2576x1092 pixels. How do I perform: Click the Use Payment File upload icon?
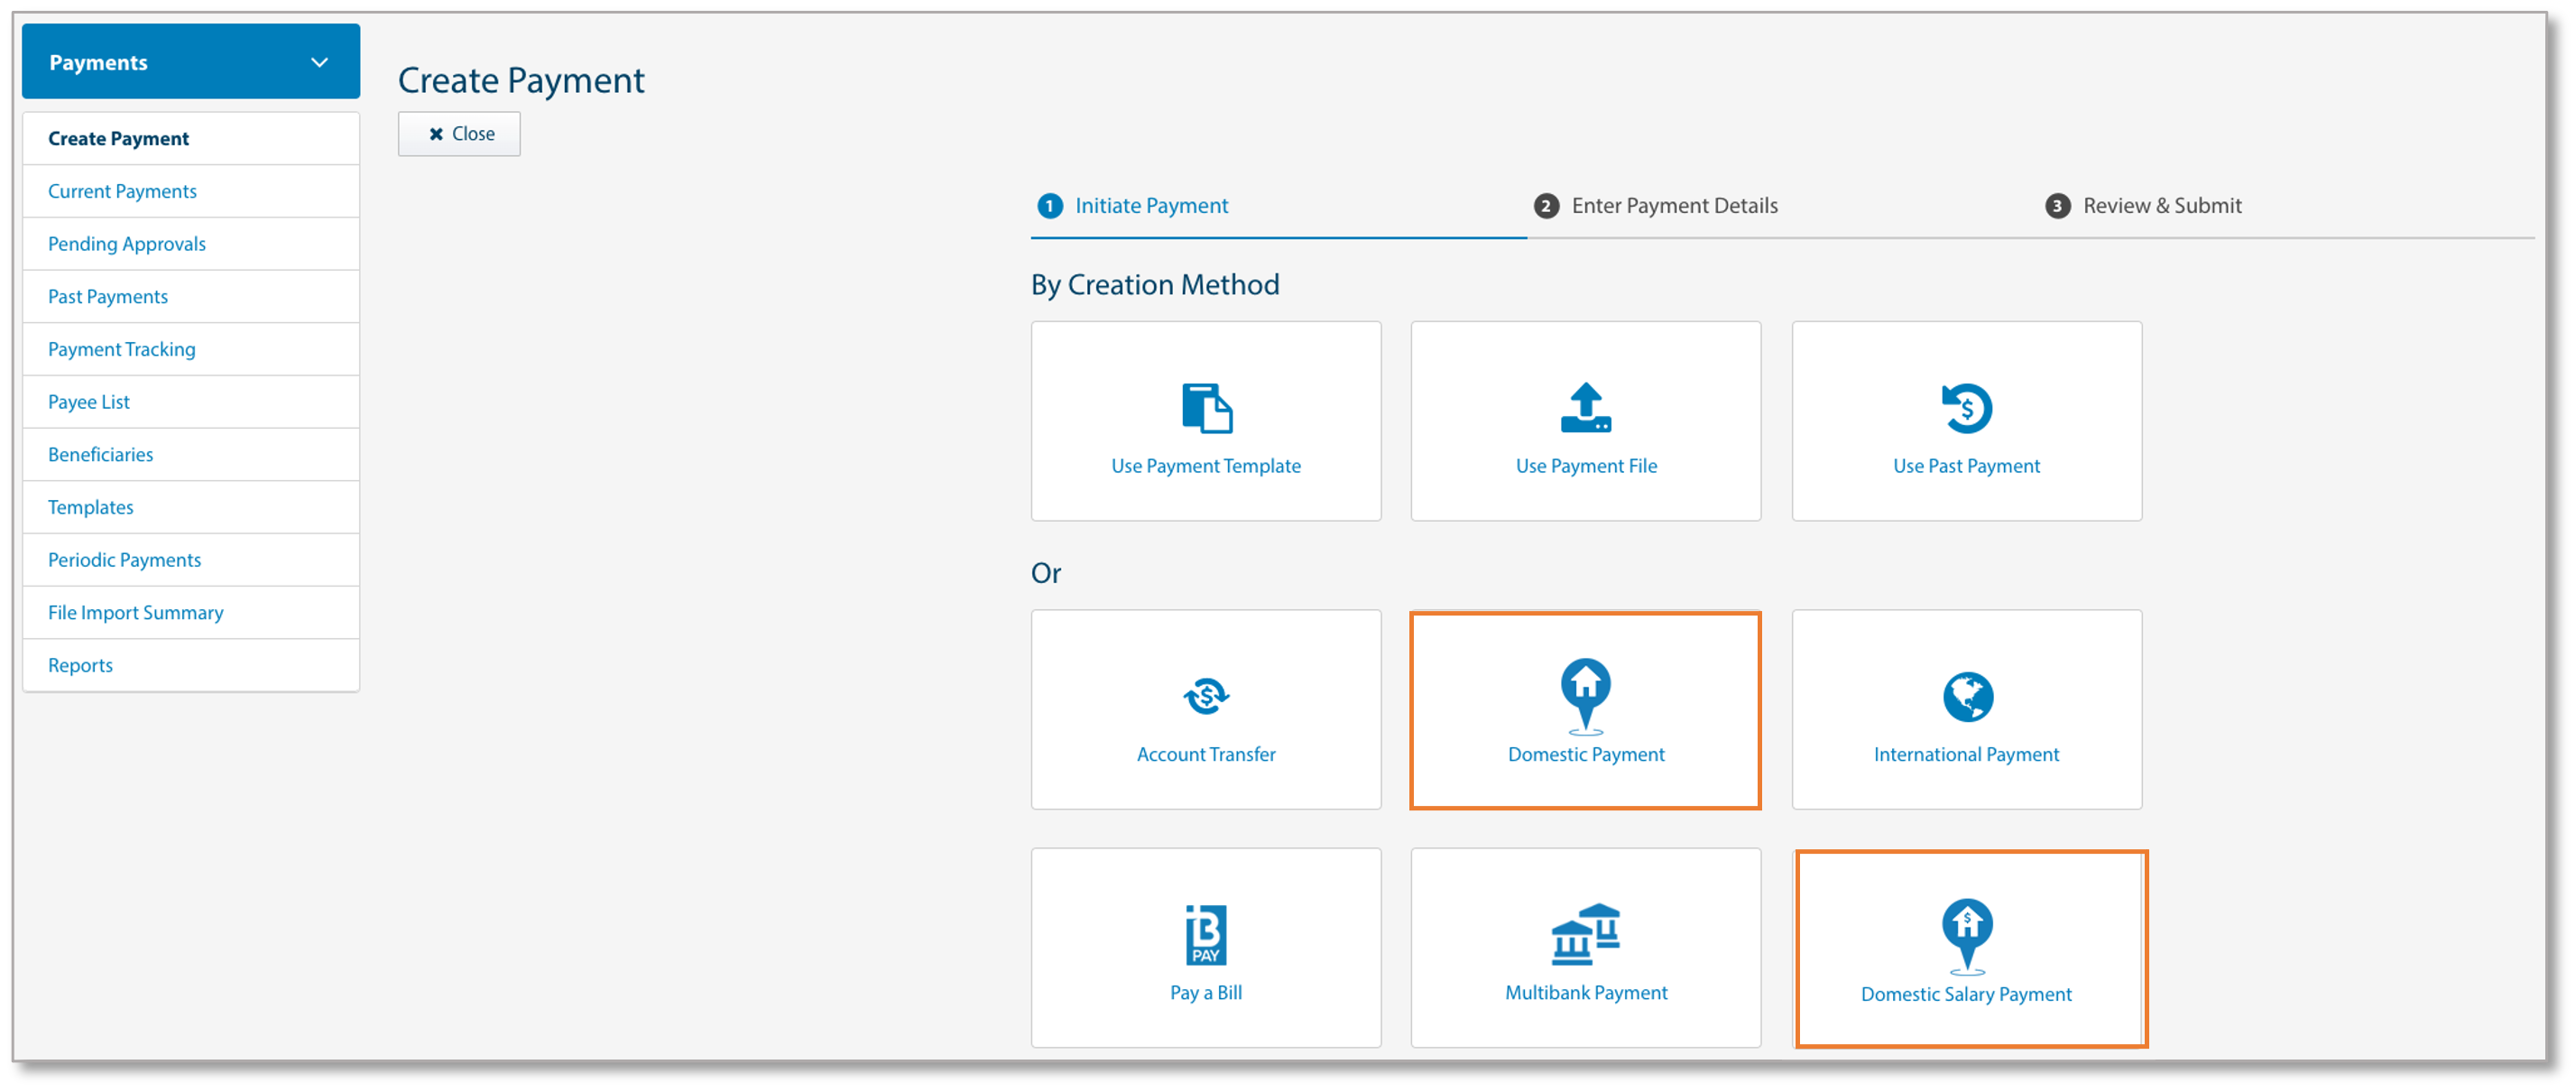coord(1585,408)
